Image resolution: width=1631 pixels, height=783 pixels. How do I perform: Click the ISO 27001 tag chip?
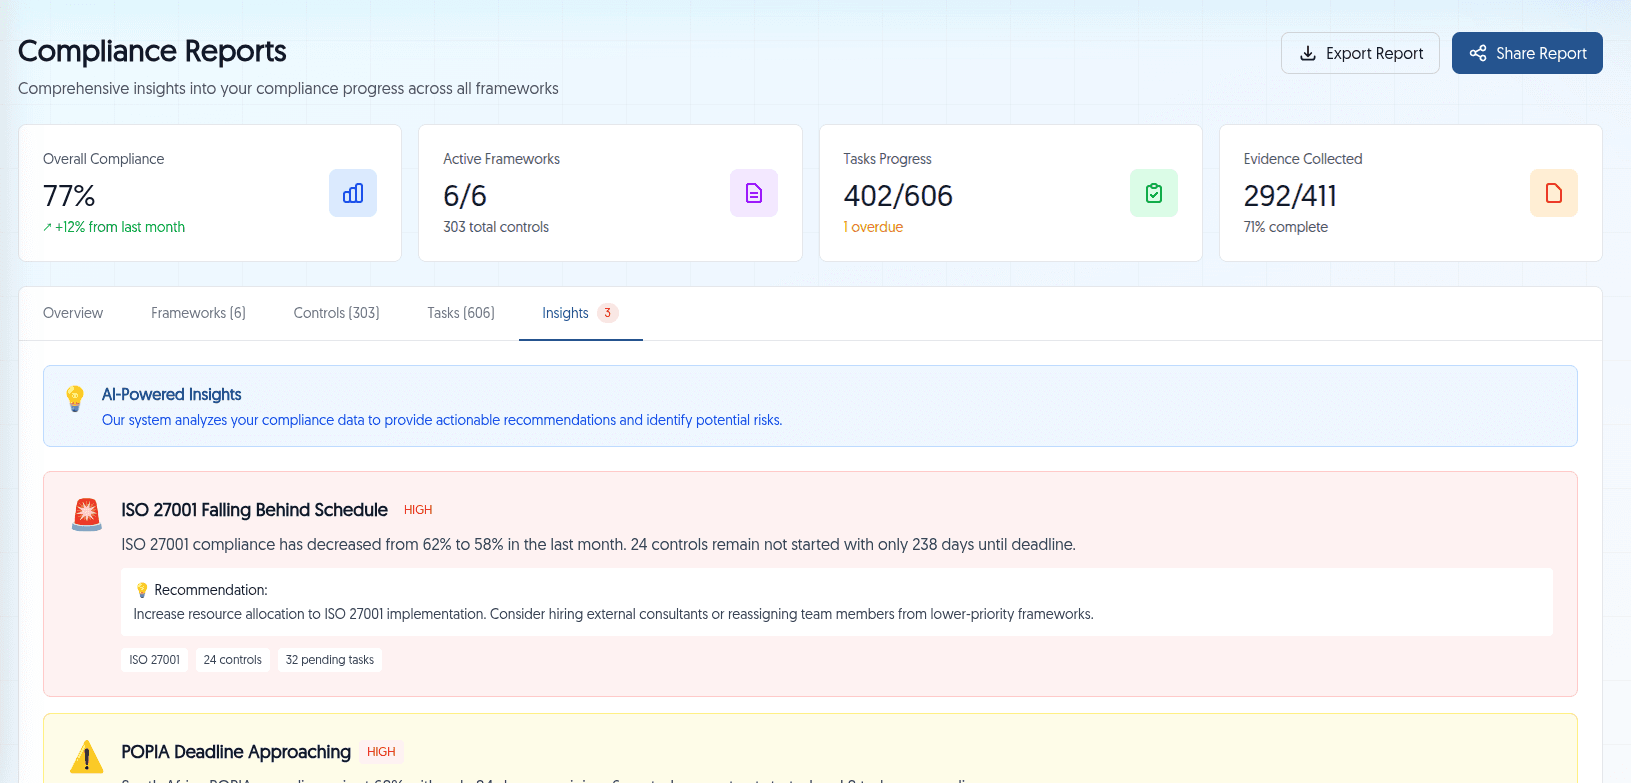[x=155, y=660]
